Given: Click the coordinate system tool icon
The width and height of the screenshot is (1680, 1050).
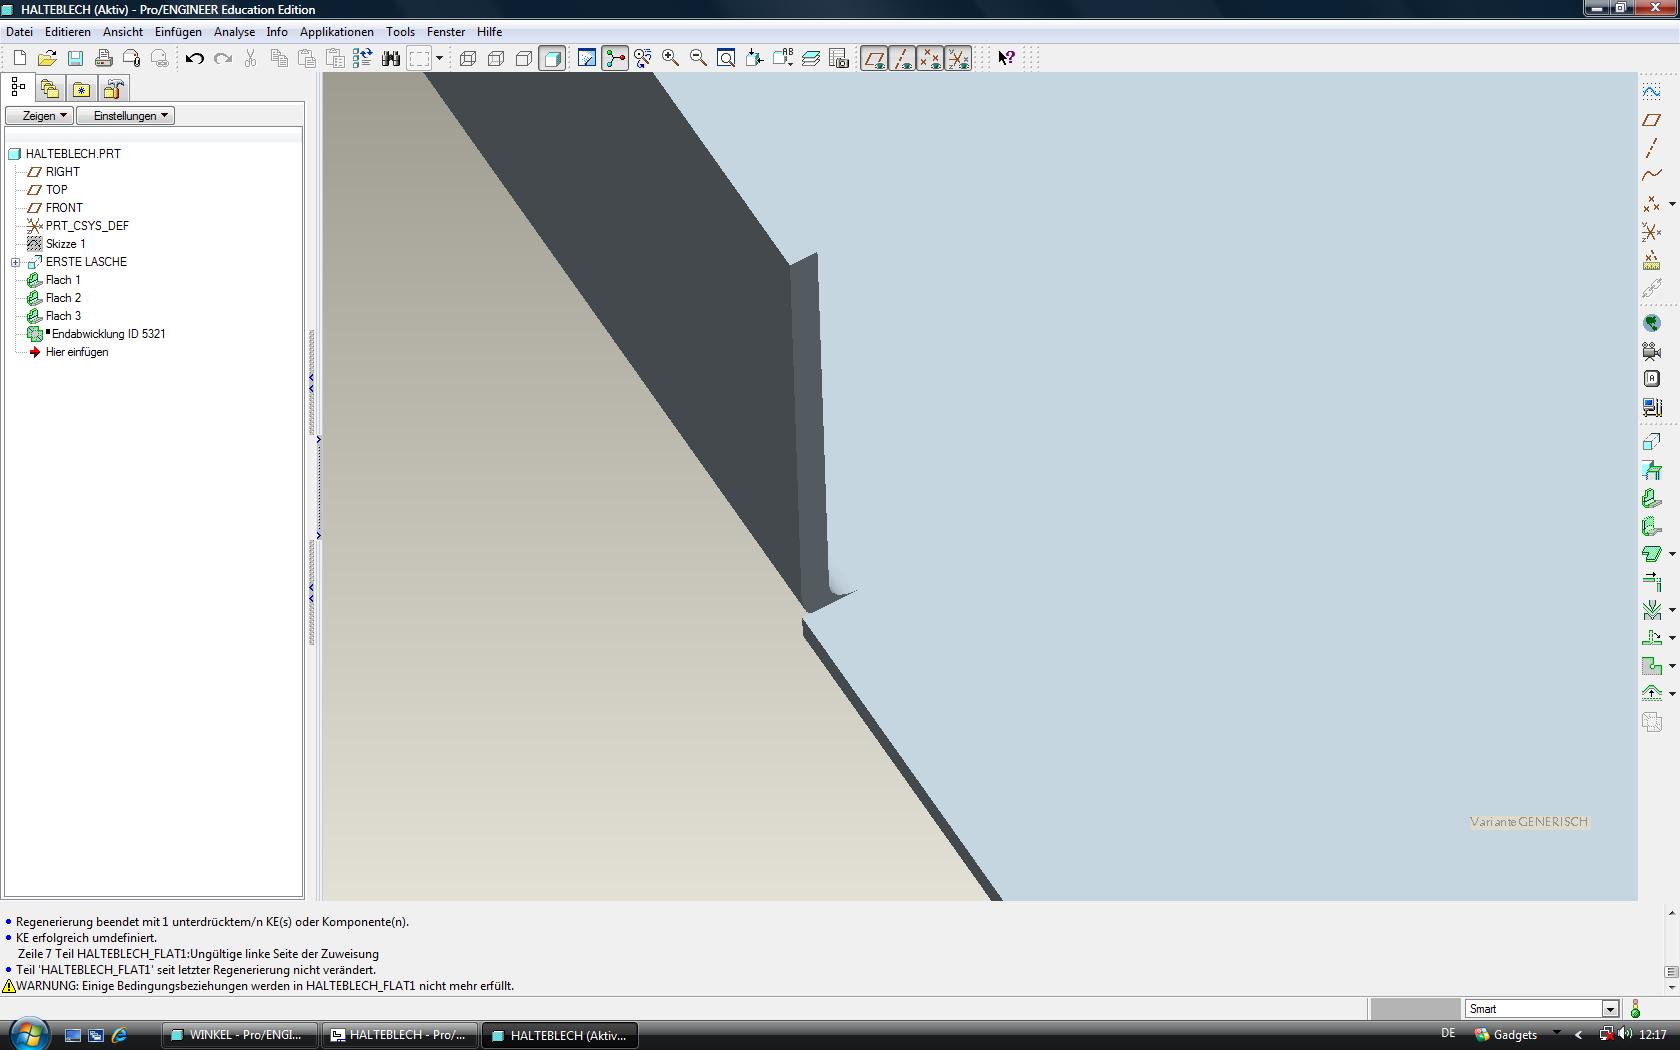Looking at the screenshot, I should (x=1652, y=232).
